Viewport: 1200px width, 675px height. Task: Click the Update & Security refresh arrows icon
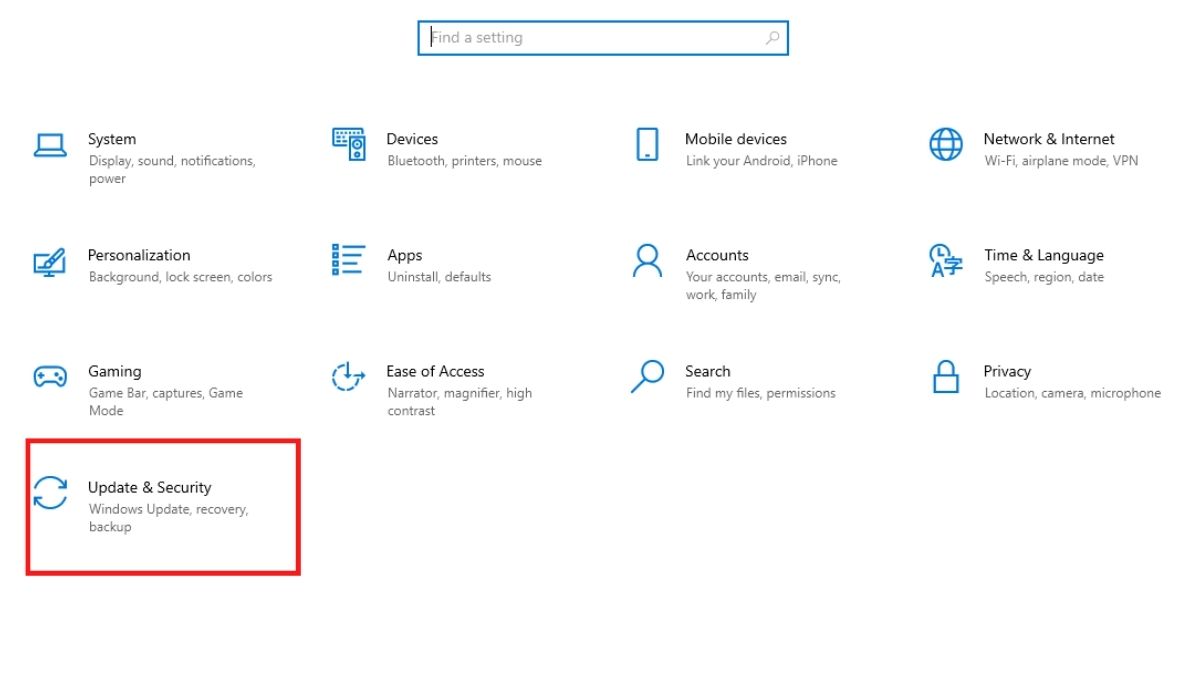click(x=50, y=493)
